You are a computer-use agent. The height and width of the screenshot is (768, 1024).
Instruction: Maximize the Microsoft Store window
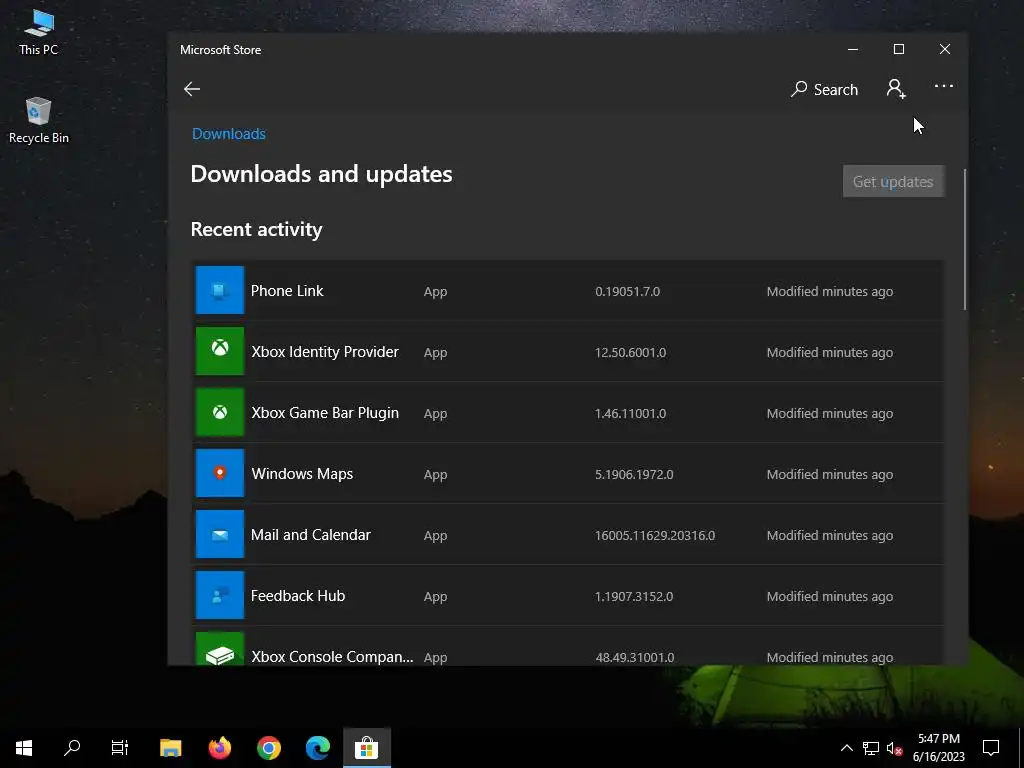click(899, 50)
